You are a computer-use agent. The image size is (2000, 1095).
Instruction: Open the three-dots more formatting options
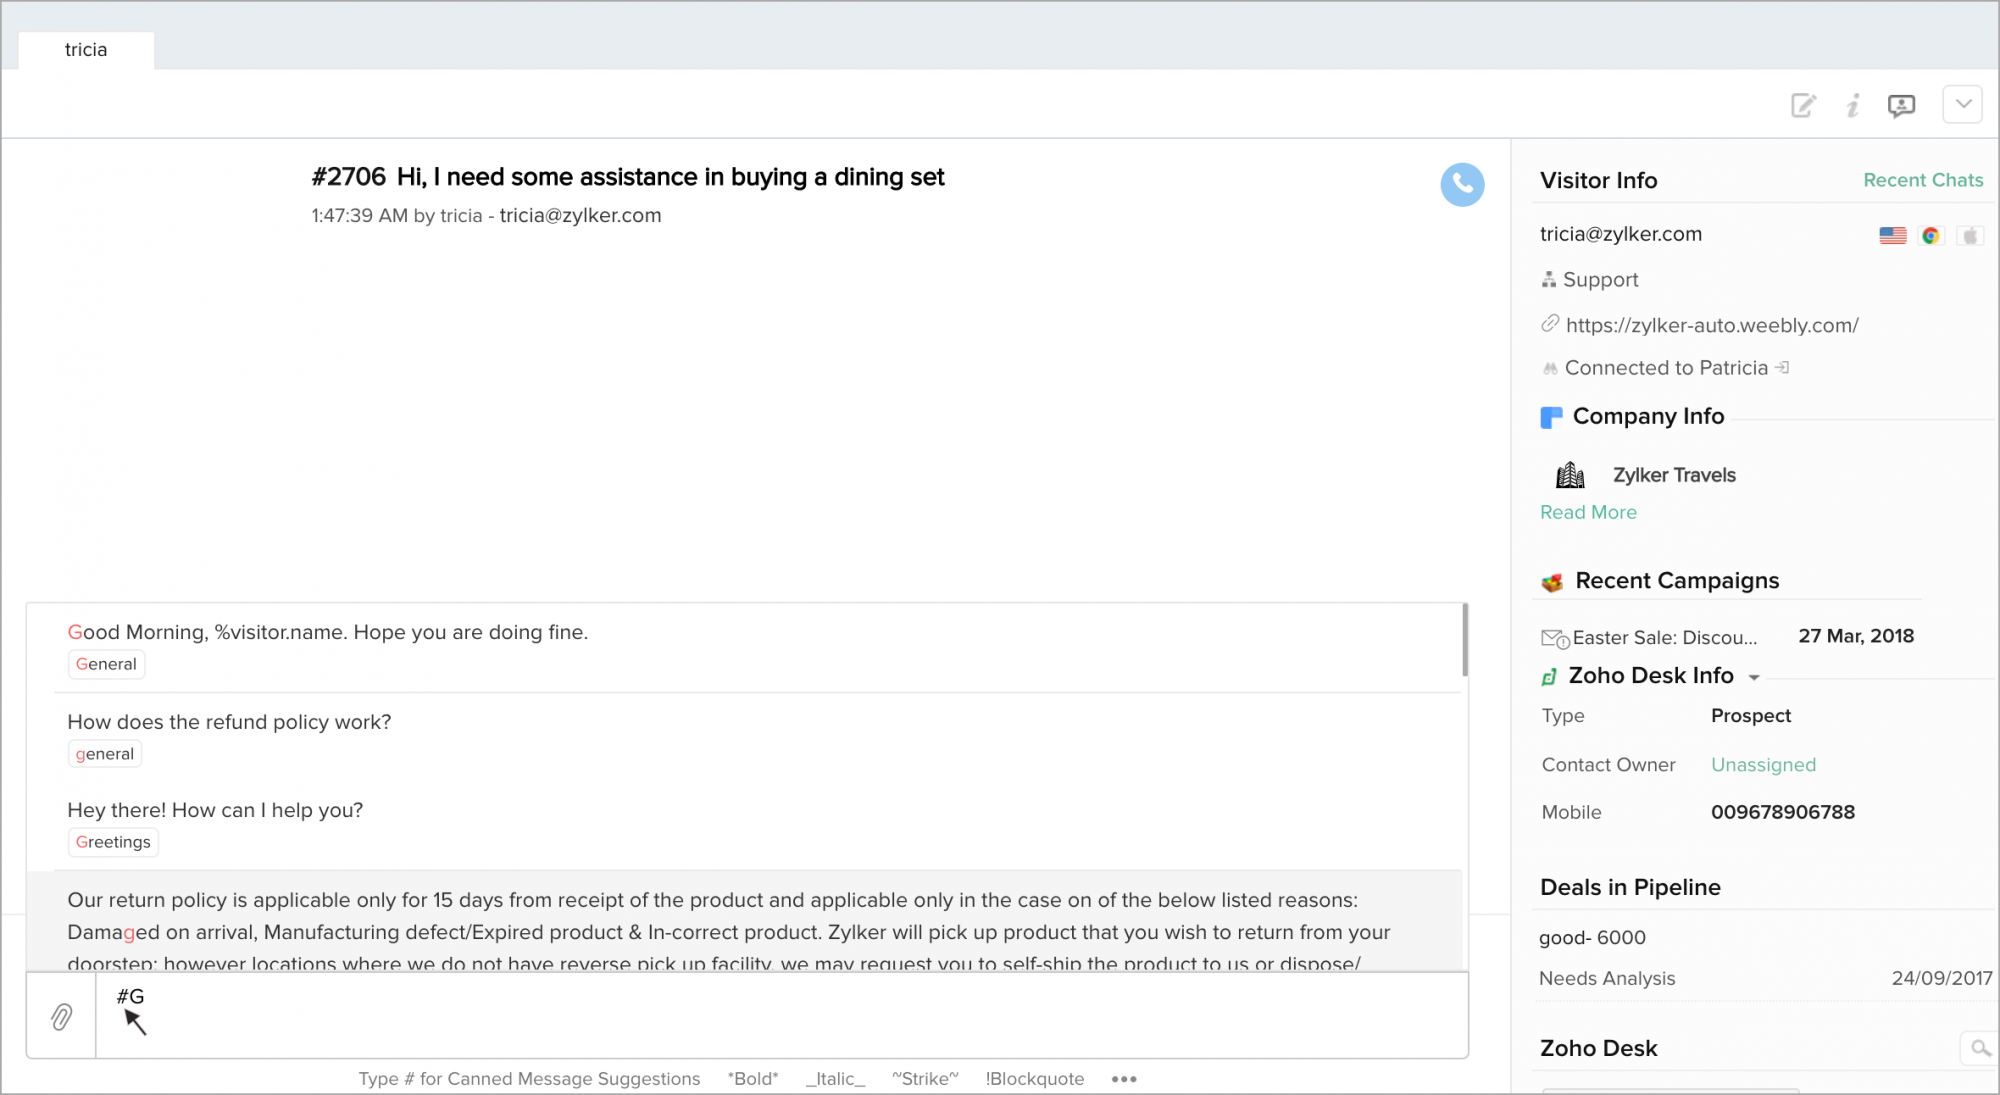coord(1124,1079)
